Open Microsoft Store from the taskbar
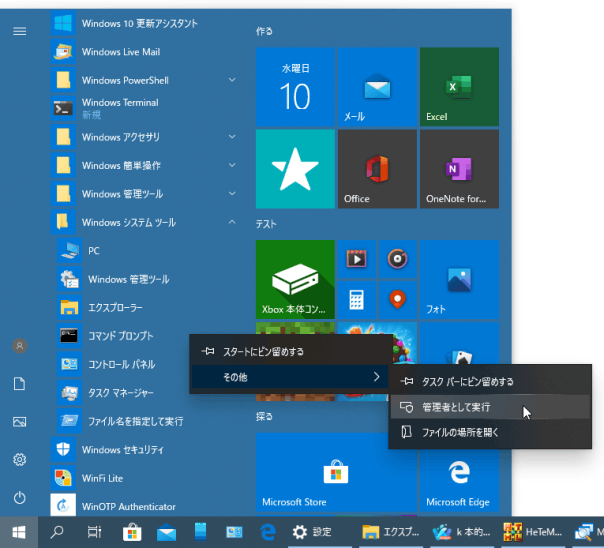 tap(132, 532)
